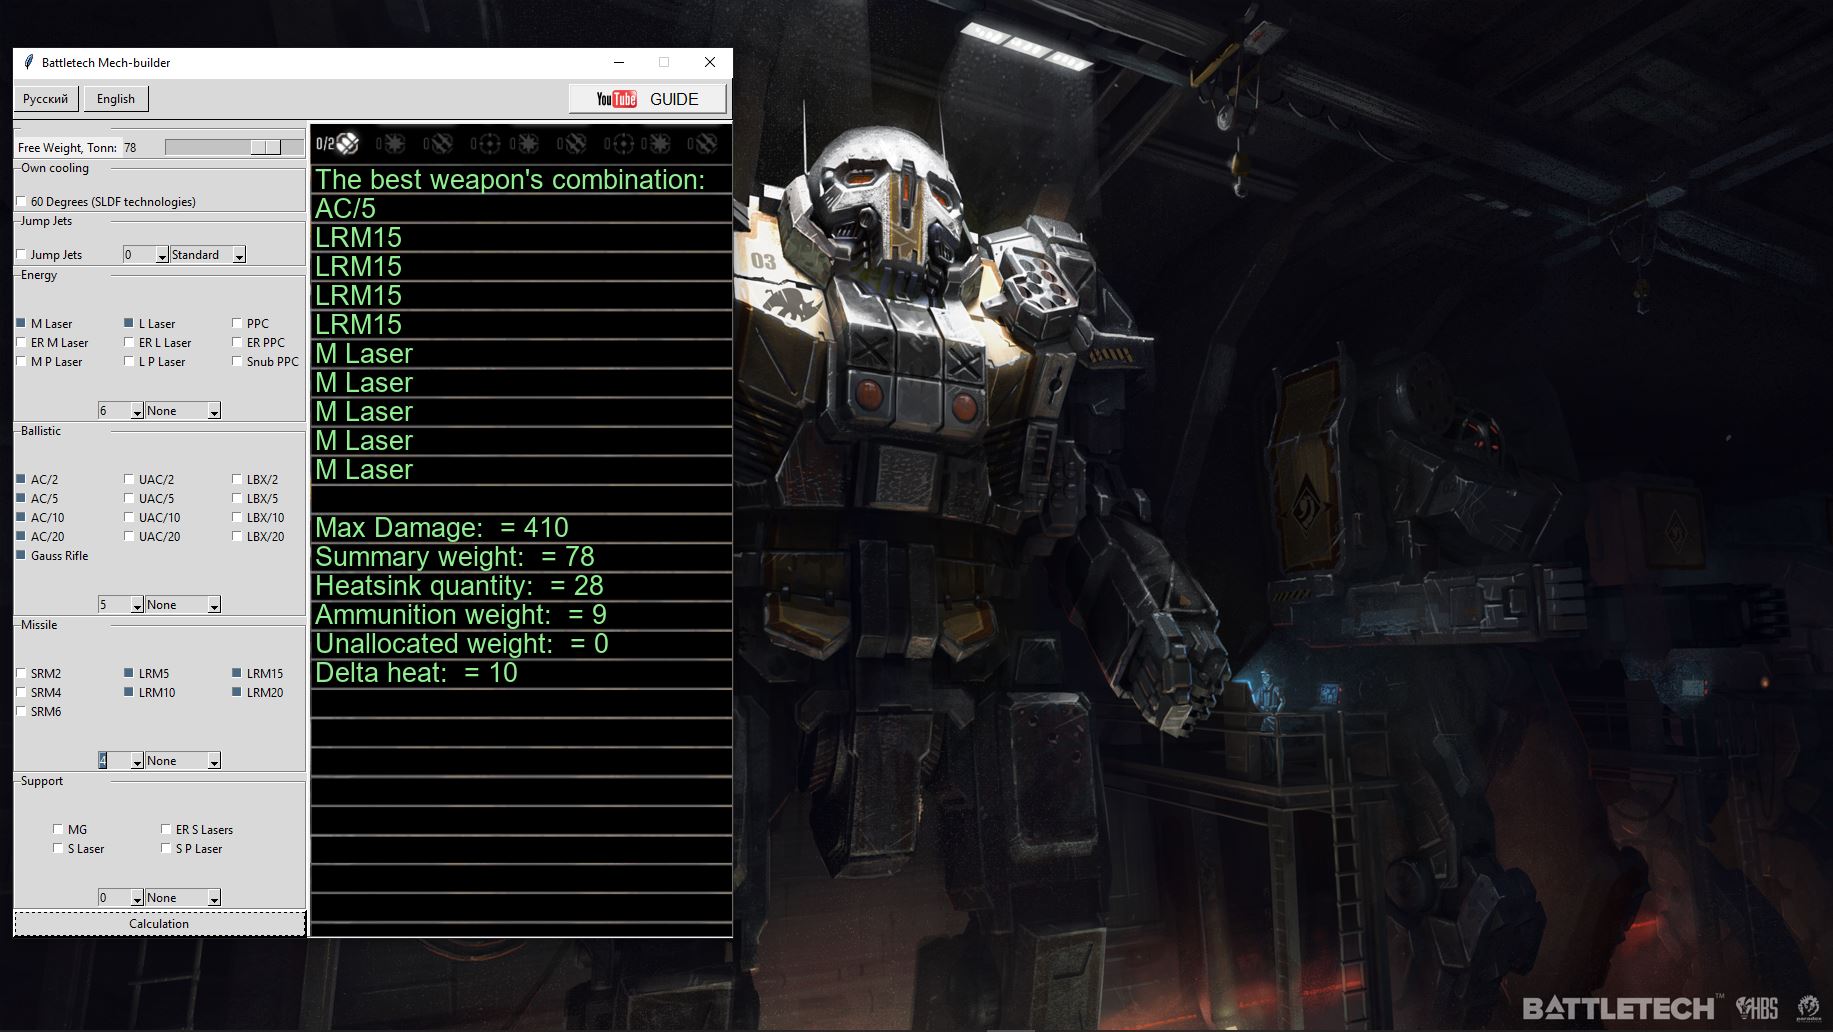Disable the Gauss Rifle checkbox
This screenshot has width=1833, height=1032.
[21, 556]
